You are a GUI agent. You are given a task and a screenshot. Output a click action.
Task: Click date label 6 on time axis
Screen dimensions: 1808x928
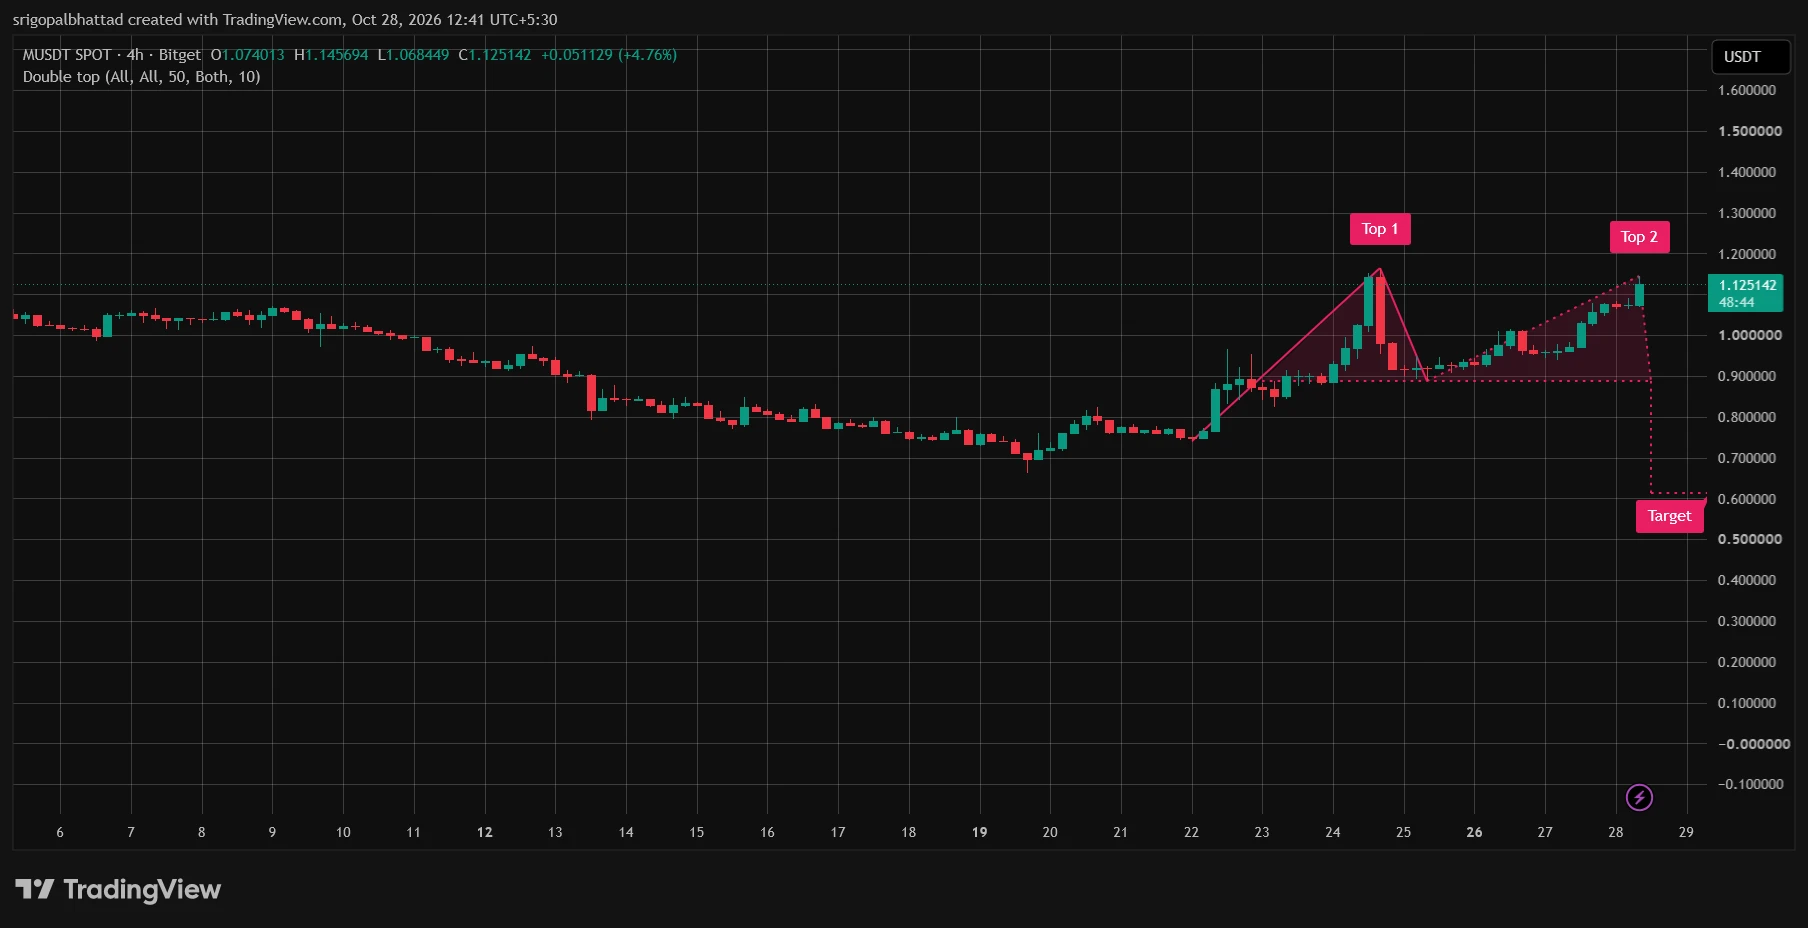[x=60, y=832]
